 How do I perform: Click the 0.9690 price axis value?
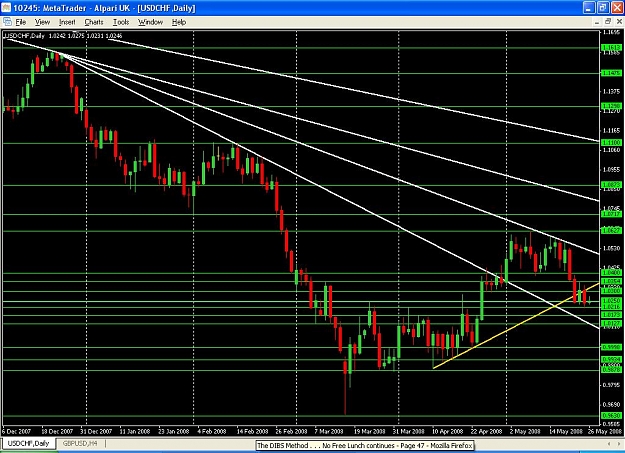coord(612,404)
